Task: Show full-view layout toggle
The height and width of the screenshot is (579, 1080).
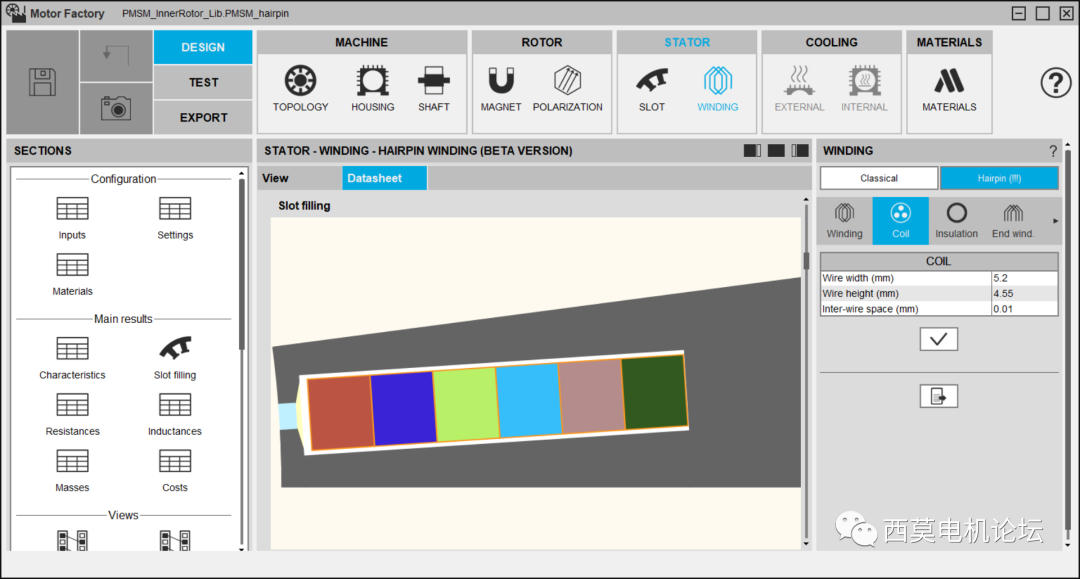Action: tap(776, 151)
